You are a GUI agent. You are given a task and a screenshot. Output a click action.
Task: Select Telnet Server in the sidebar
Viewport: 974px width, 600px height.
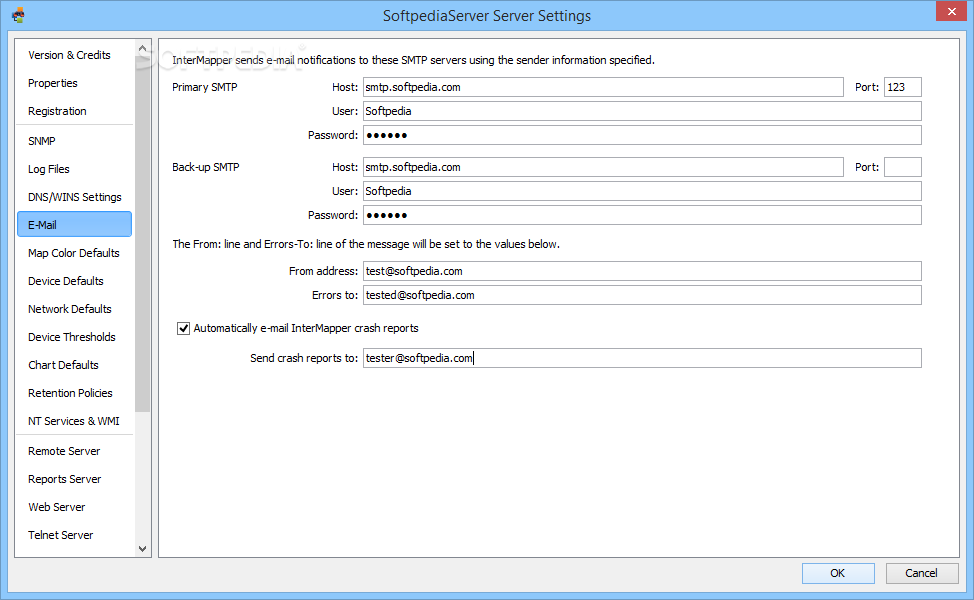[x=60, y=535]
